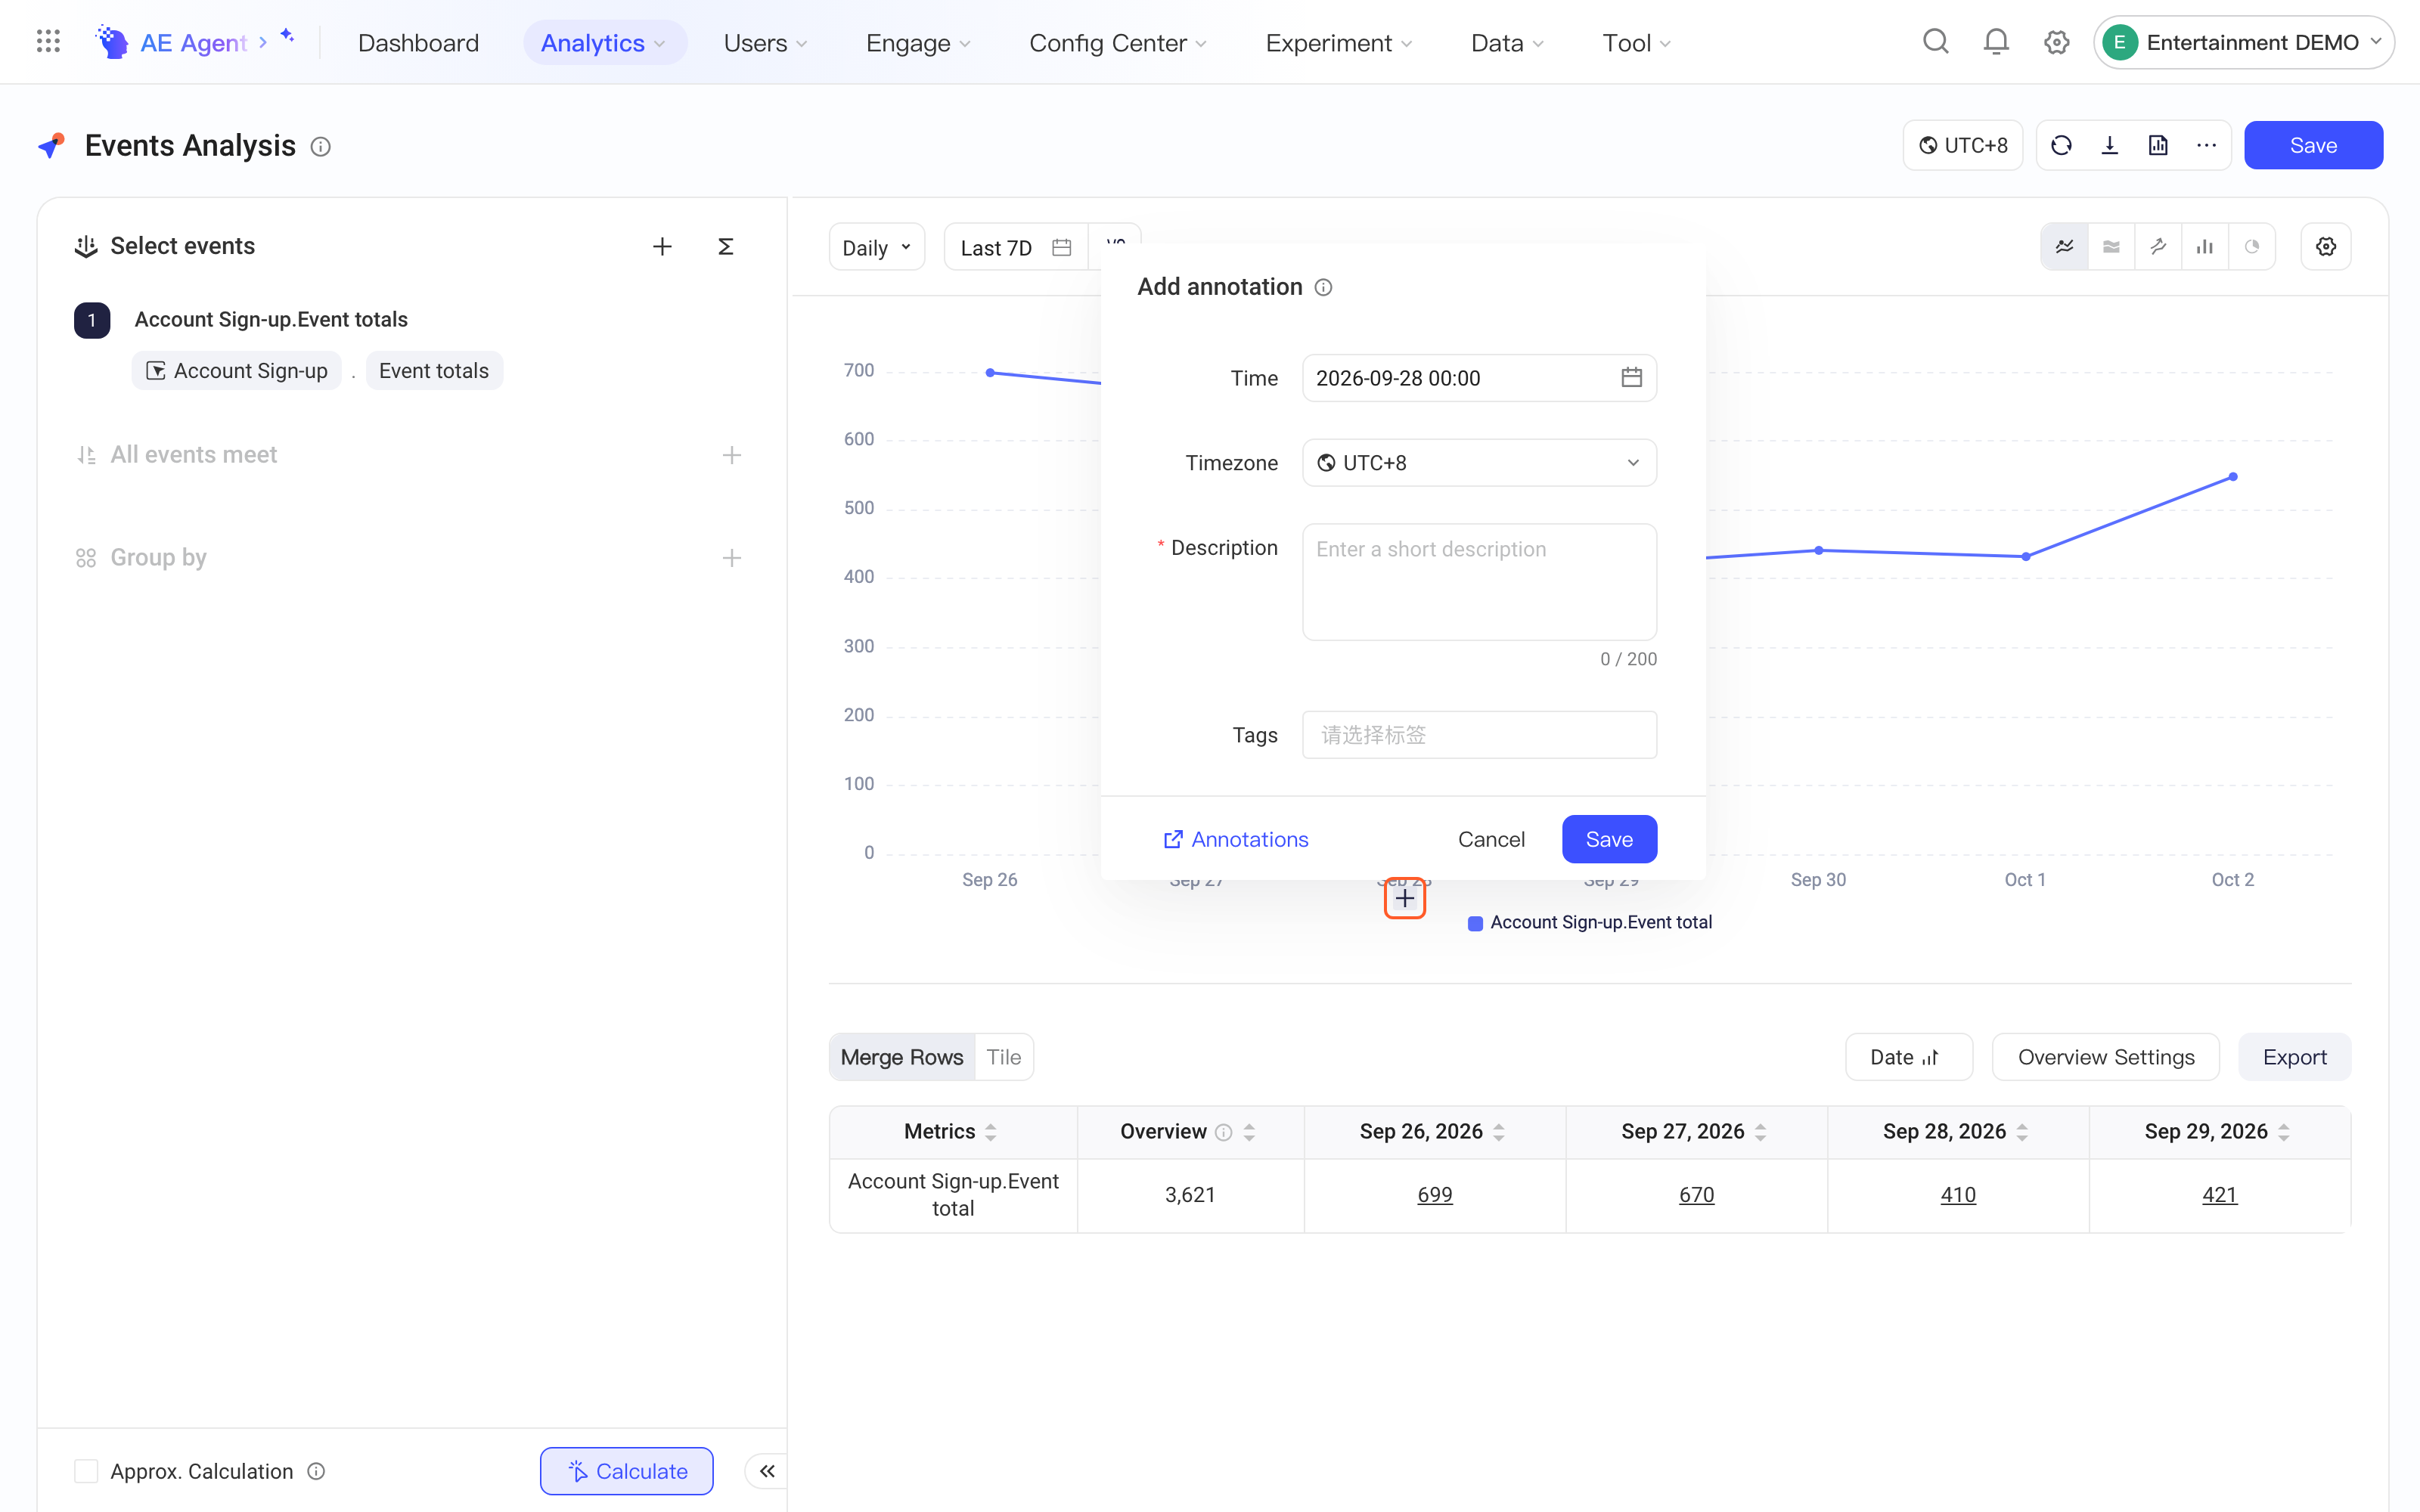Viewport: 2420px width, 1512px height.
Task: Switch to line chart view icon
Action: pos(2064,247)
